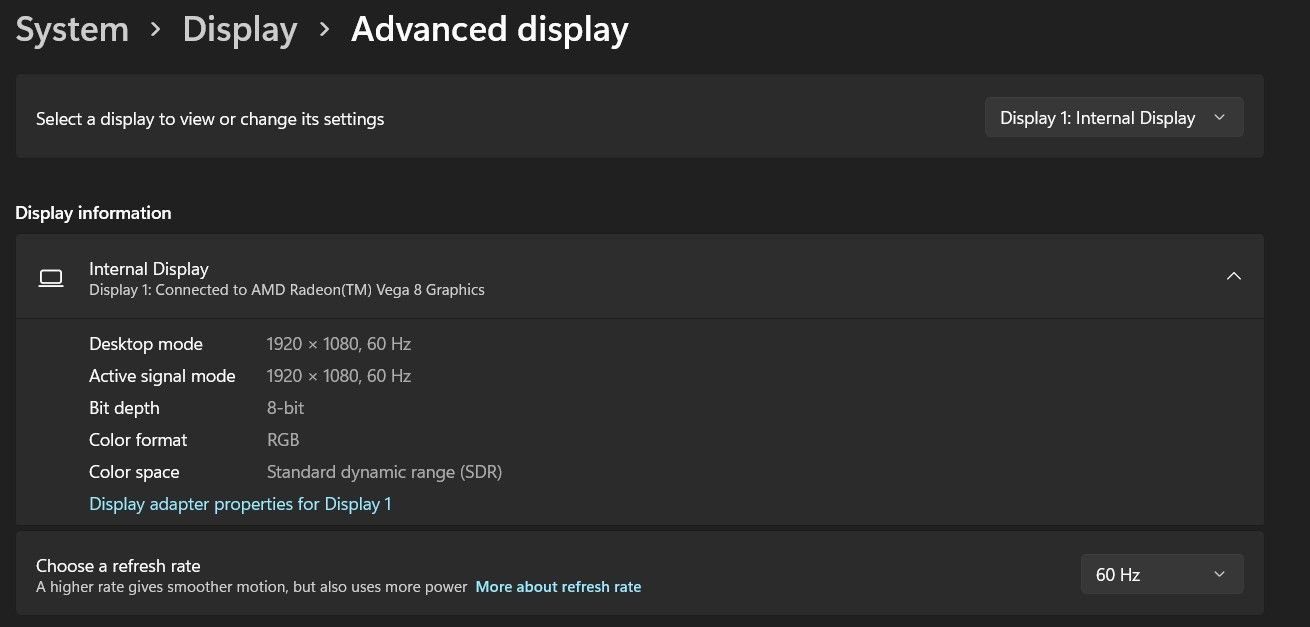Click More about refresh rate

pyautogui.click(x=558, y=587)
